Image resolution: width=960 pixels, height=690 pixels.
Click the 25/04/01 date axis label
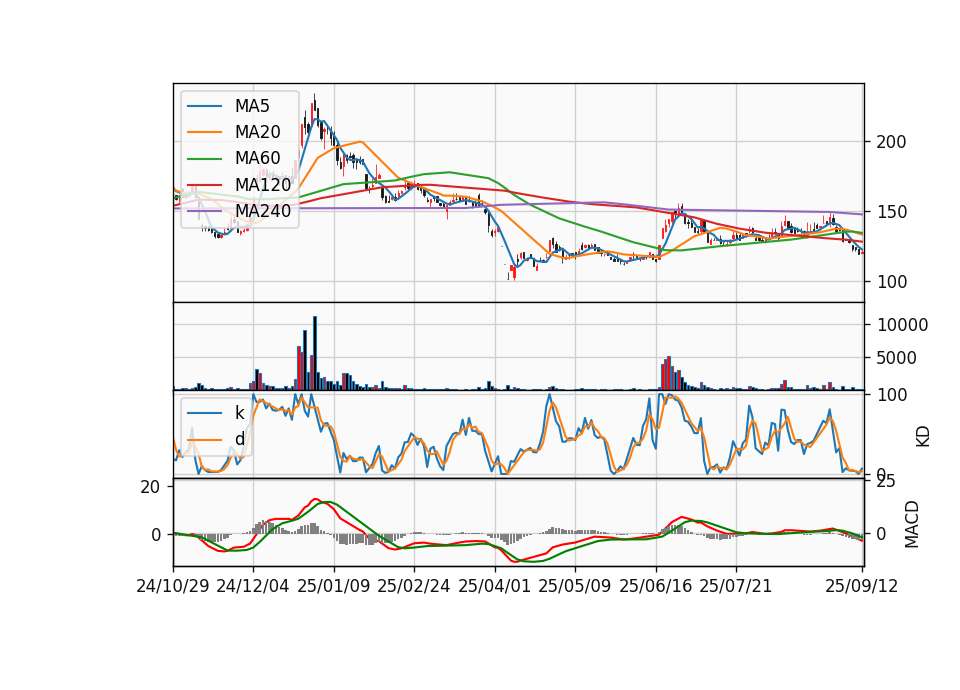(495, 586)
